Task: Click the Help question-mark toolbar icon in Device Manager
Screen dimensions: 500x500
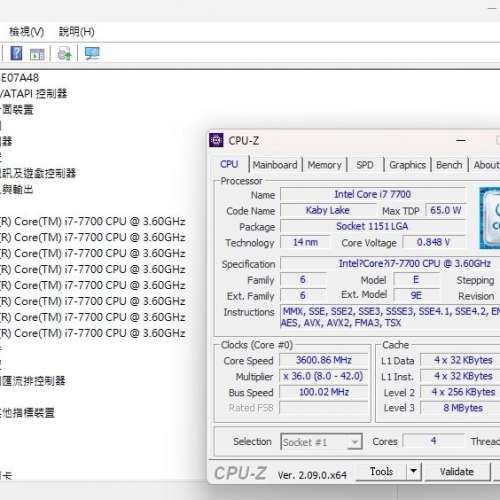Action: [x=16, y=53]
